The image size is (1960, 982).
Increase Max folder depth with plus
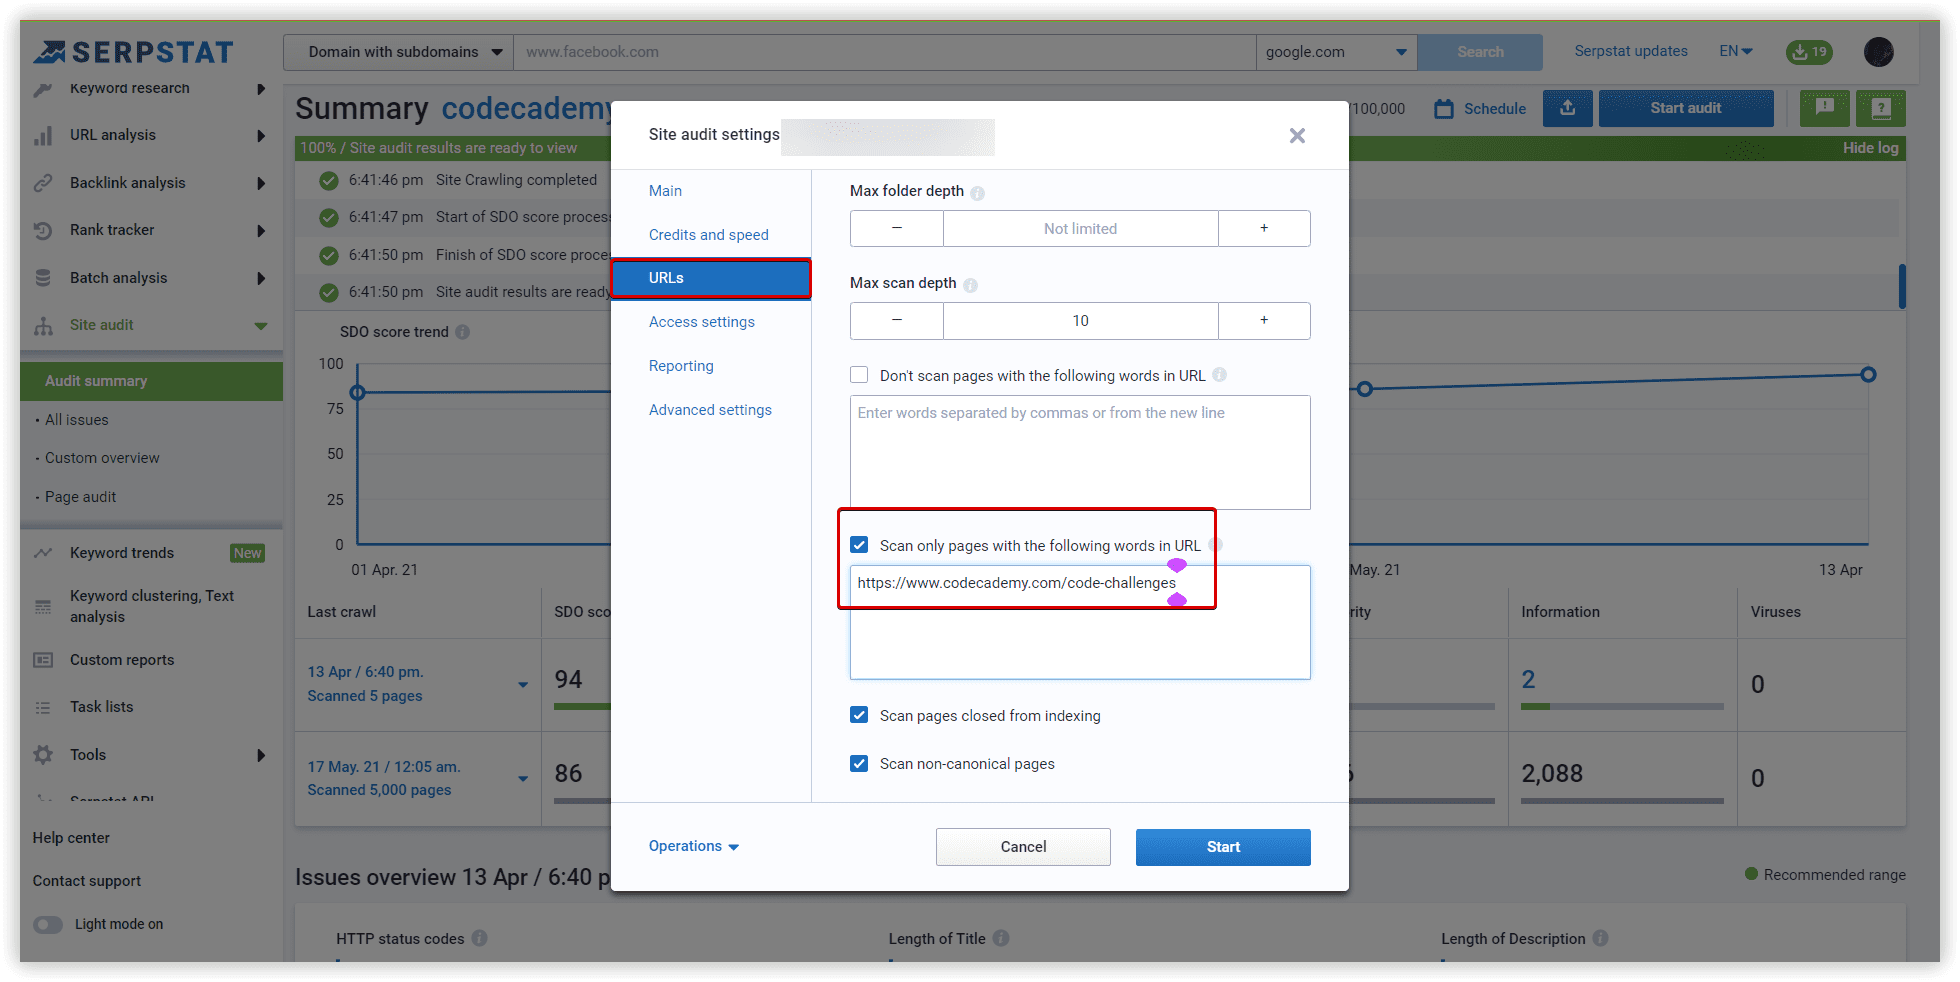(1264, 228)
